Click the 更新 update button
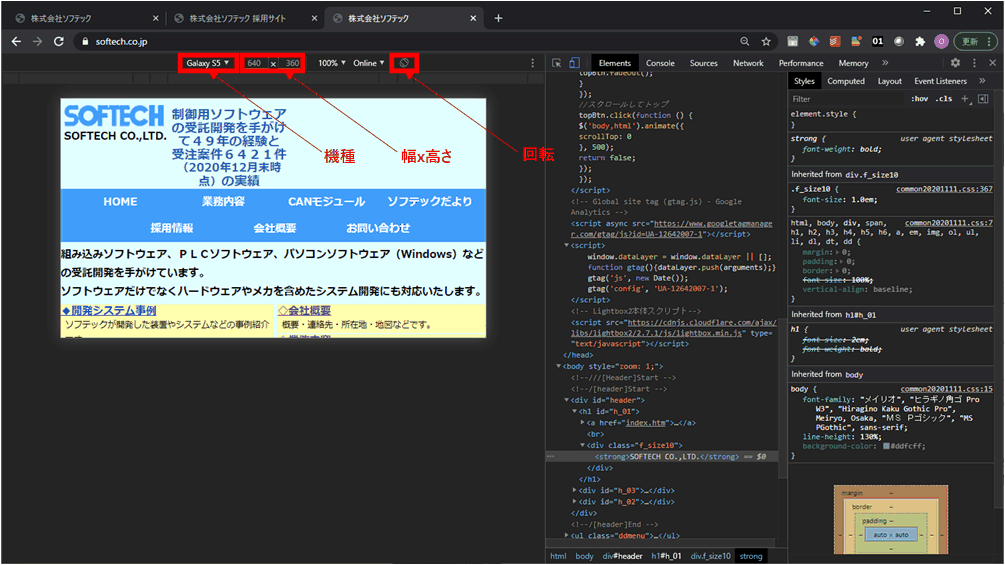 tap(976, 42)
